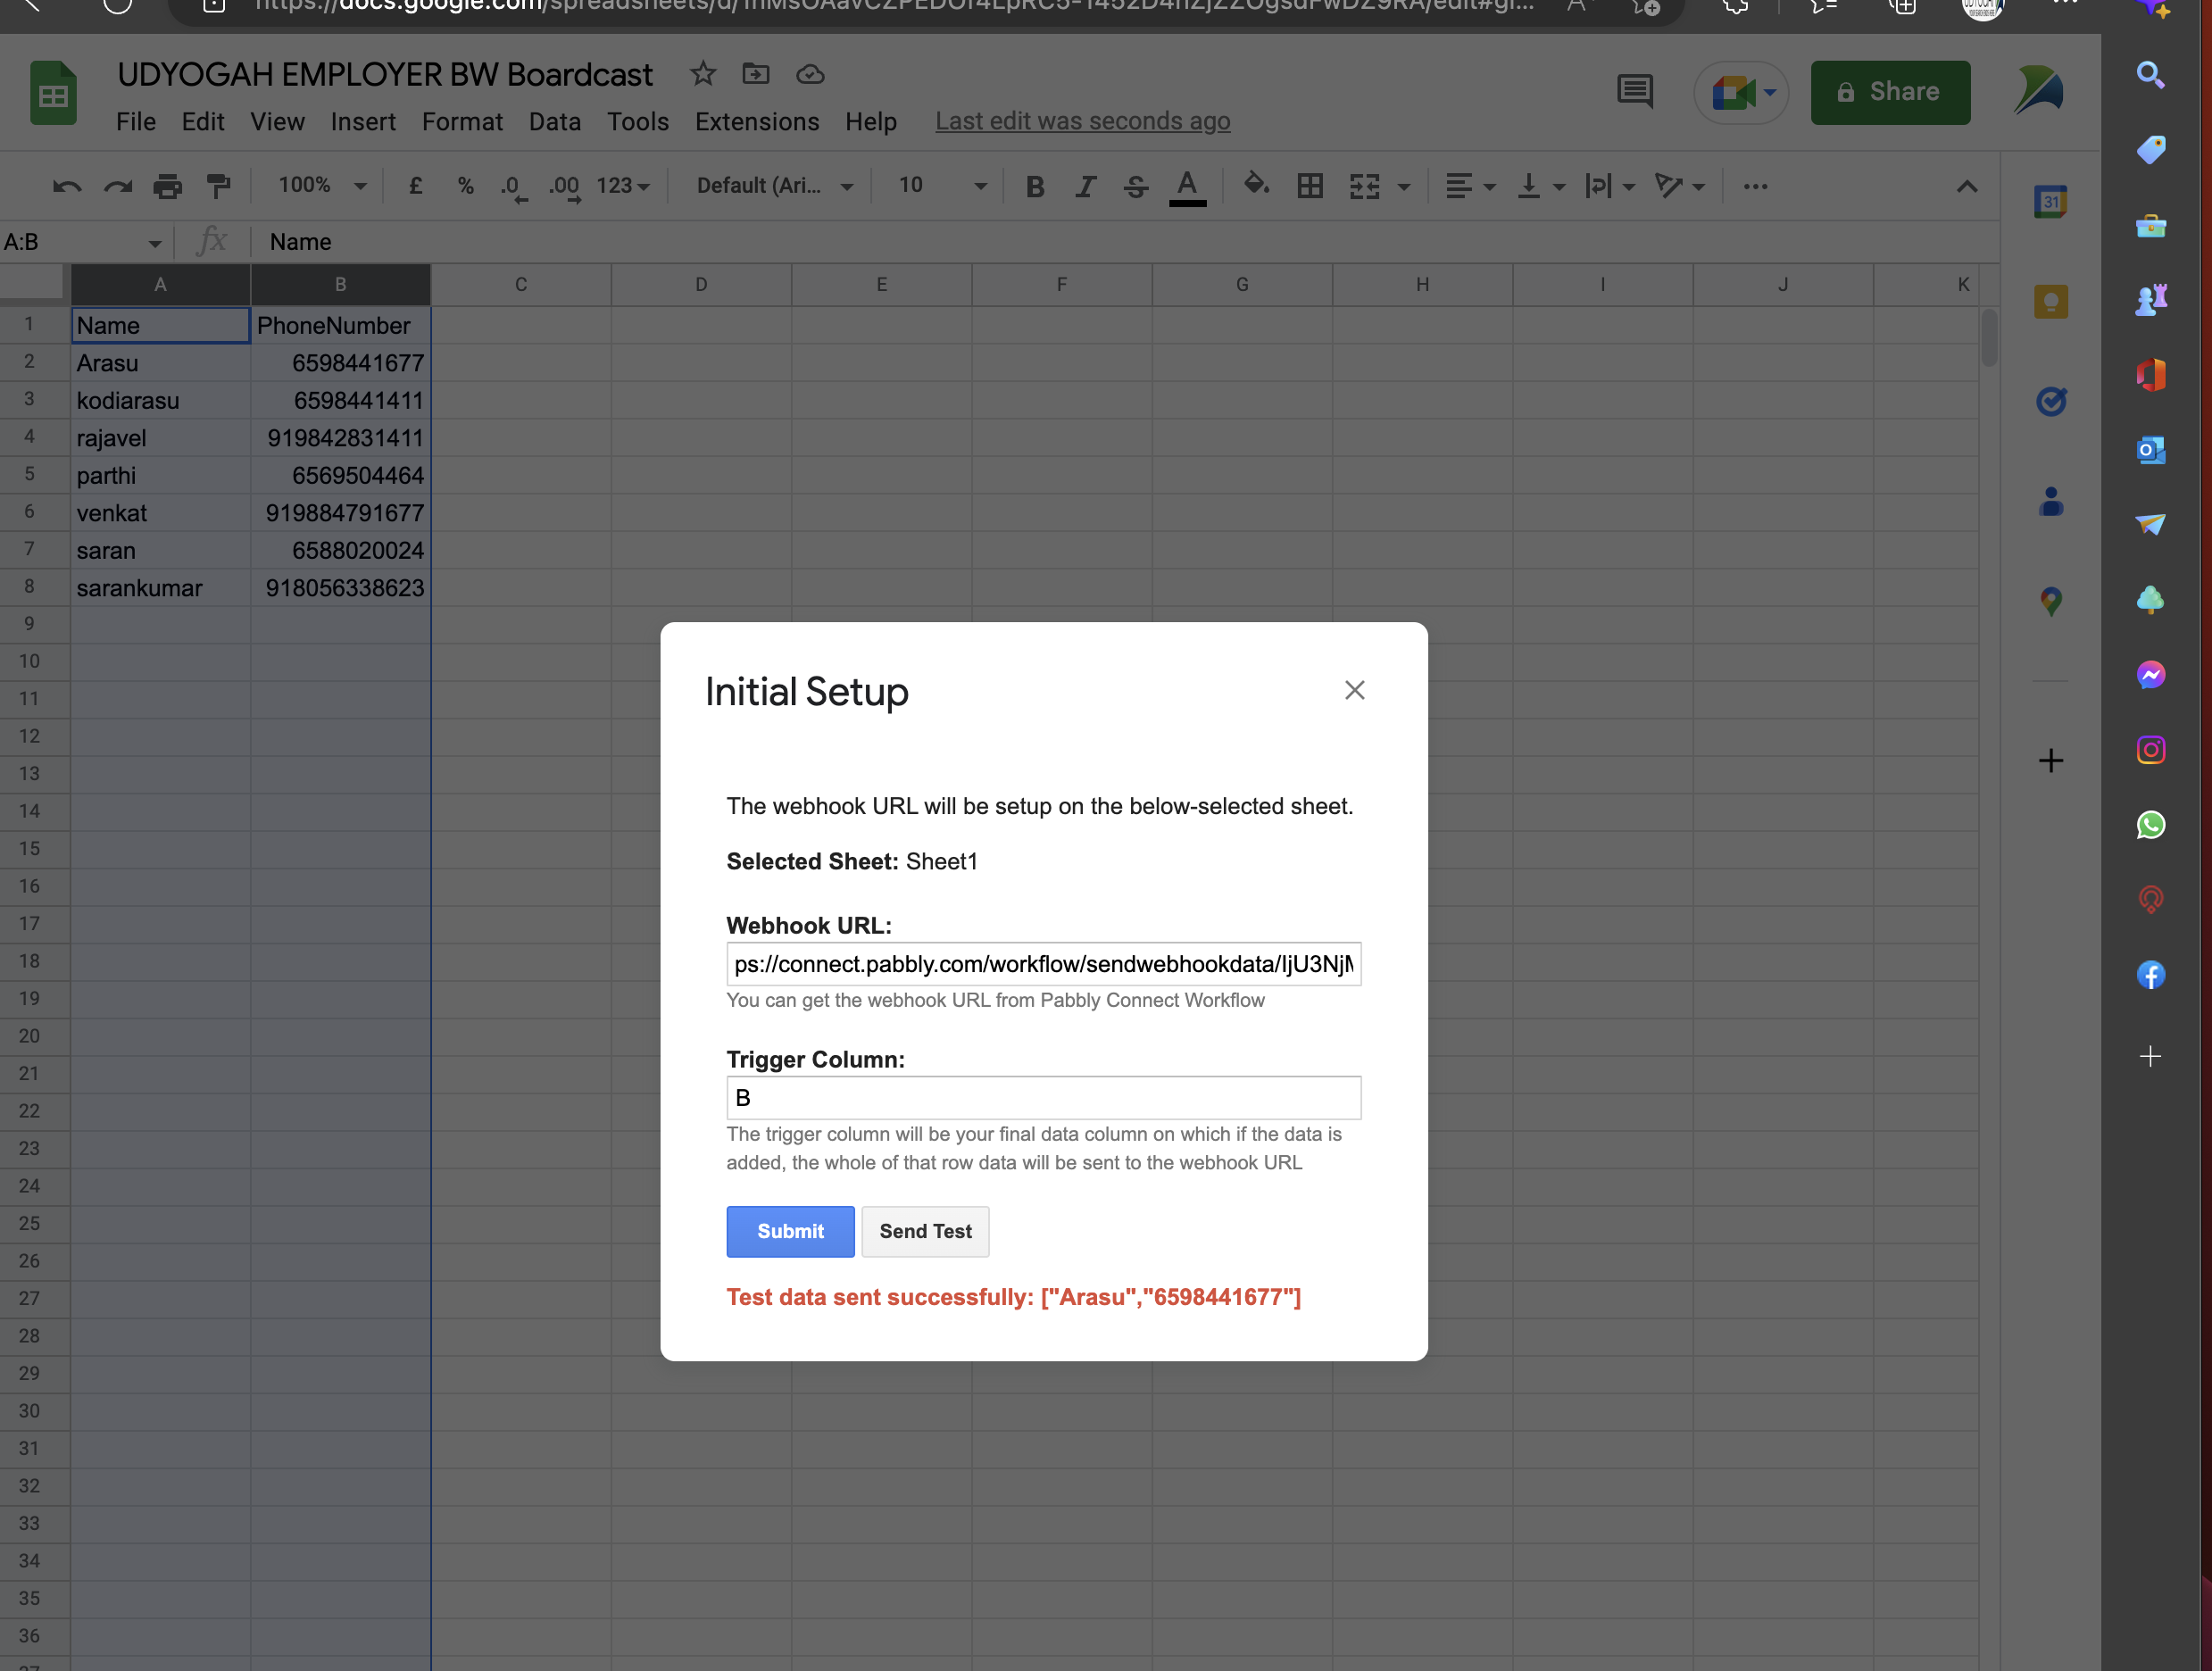
Task: Toggle Bold formatting
Action: coord(1035,186)
